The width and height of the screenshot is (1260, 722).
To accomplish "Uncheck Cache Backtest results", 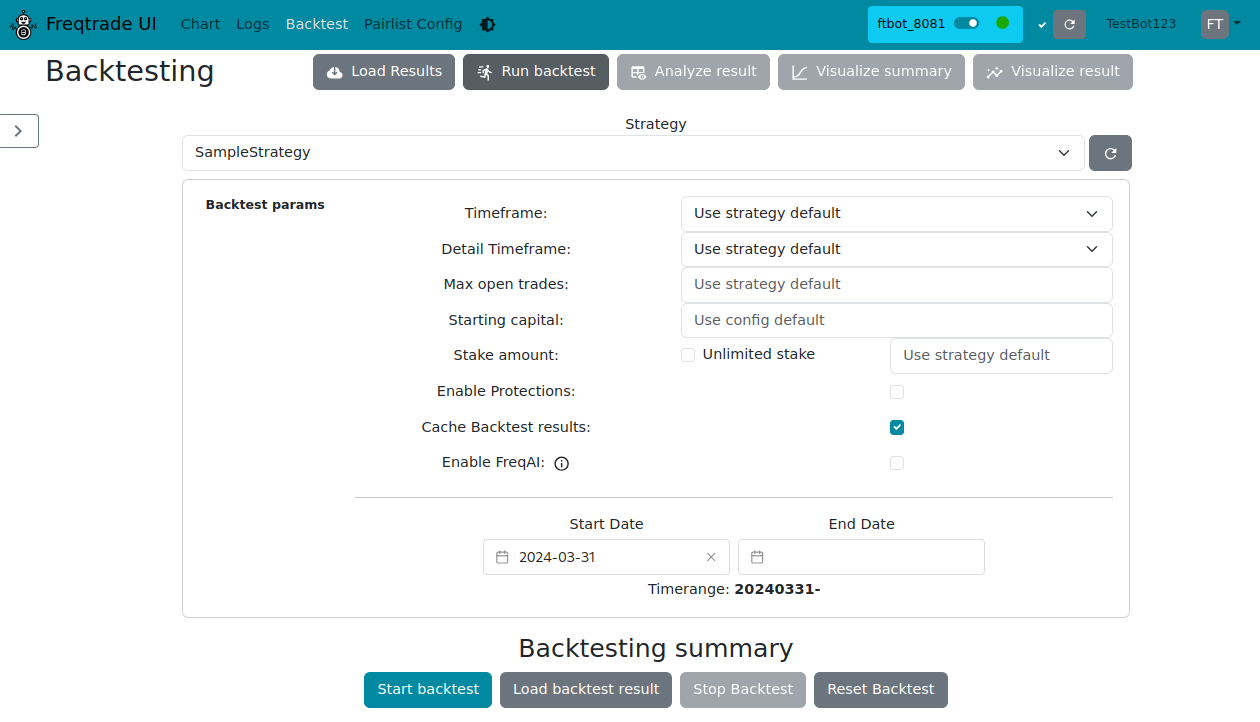I will click(x=896, y=427).
